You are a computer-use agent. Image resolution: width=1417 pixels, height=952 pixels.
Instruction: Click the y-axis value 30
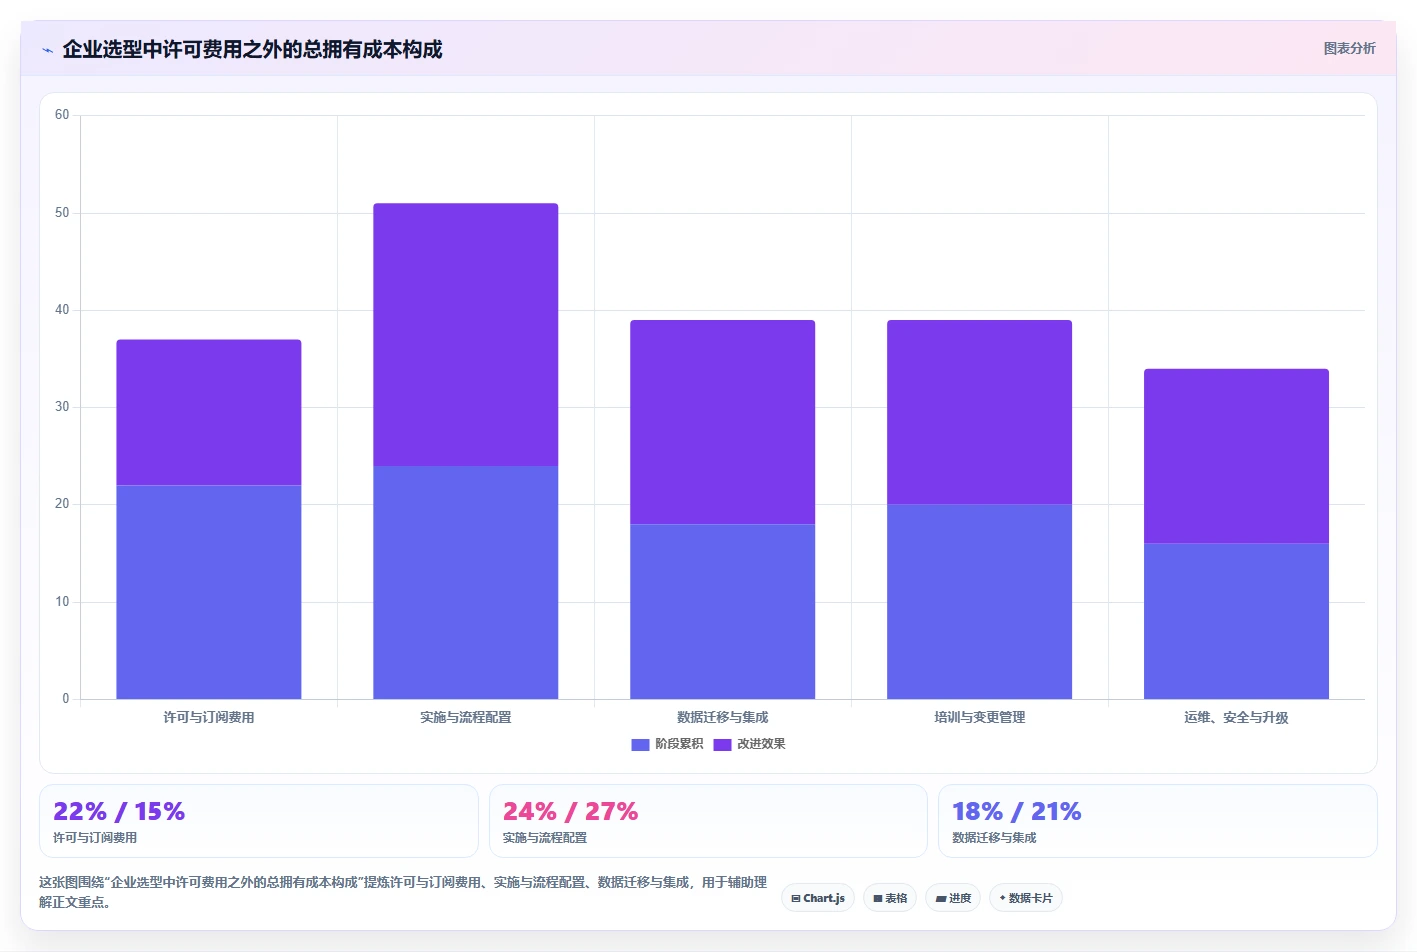pyautogui.click(x=62, y=407)
